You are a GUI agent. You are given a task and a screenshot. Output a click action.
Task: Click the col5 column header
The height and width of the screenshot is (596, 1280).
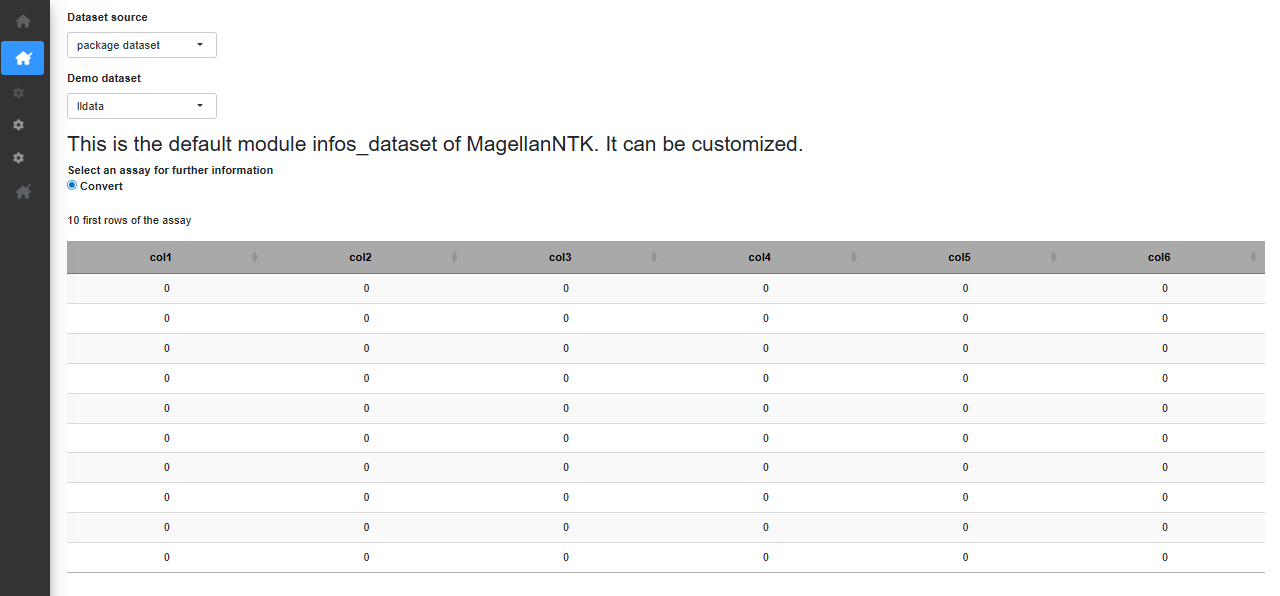[x=959, y=257]
